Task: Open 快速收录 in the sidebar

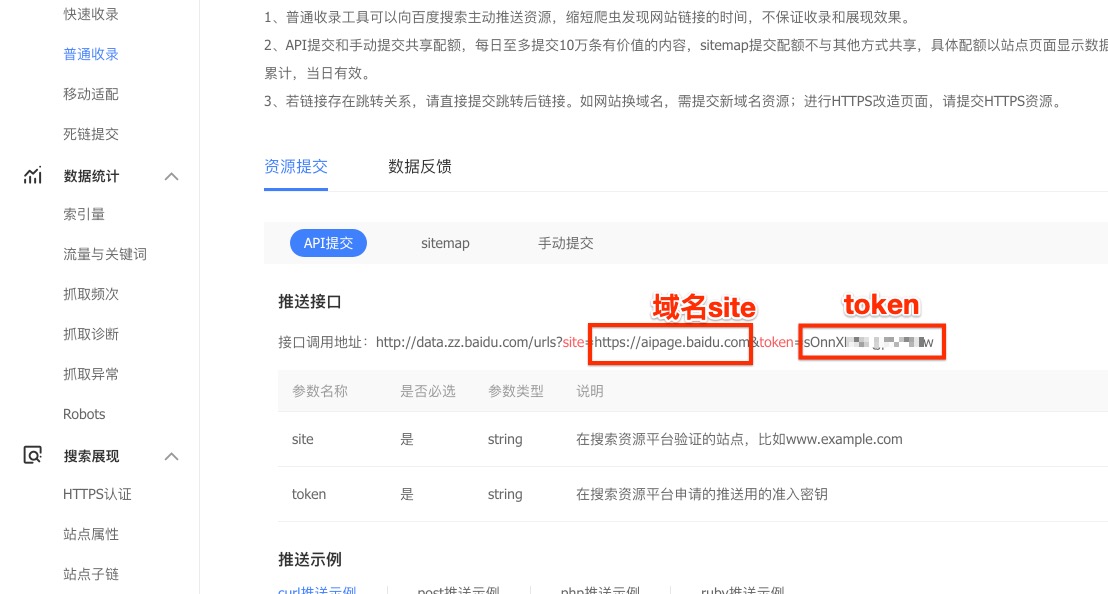Action: [91, 14]
